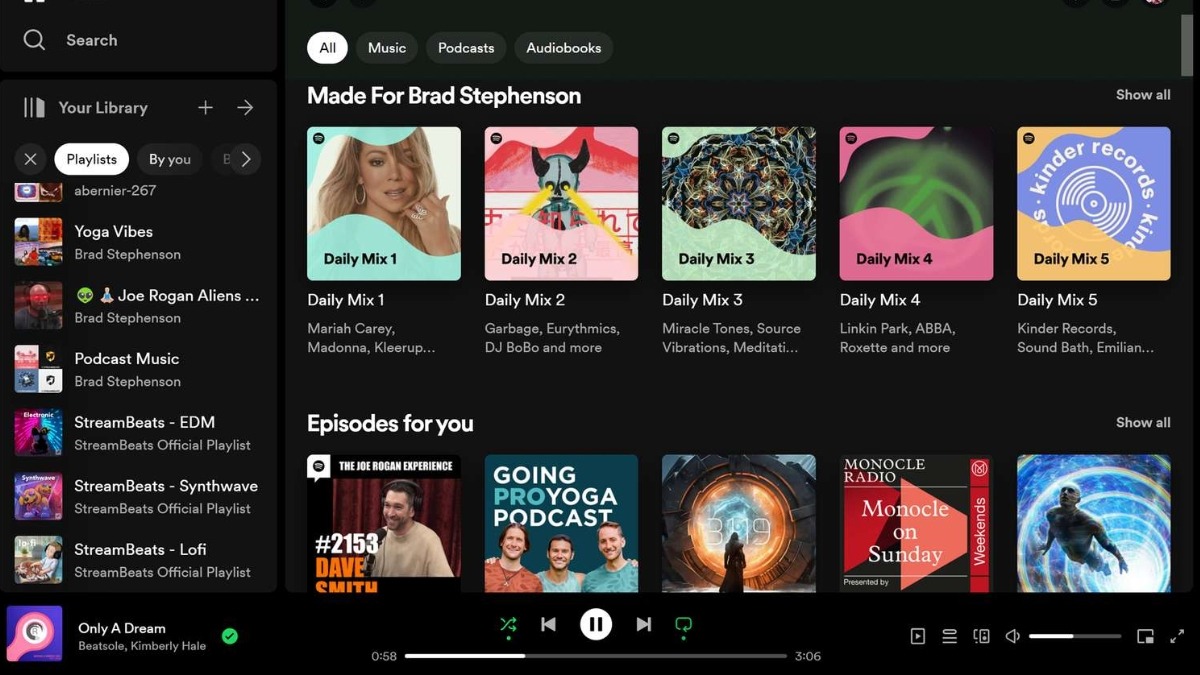Open the Search page in sidebar

(70, 40)
